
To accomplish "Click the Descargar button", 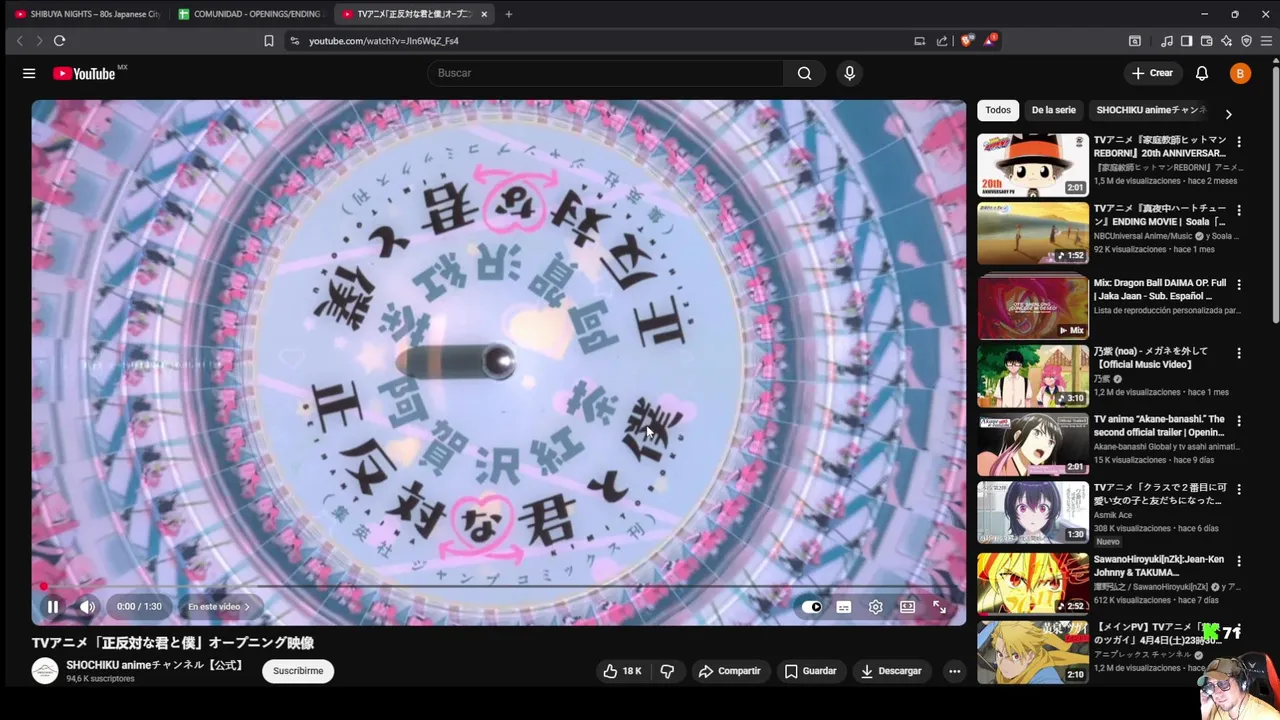I will [891, 671].
